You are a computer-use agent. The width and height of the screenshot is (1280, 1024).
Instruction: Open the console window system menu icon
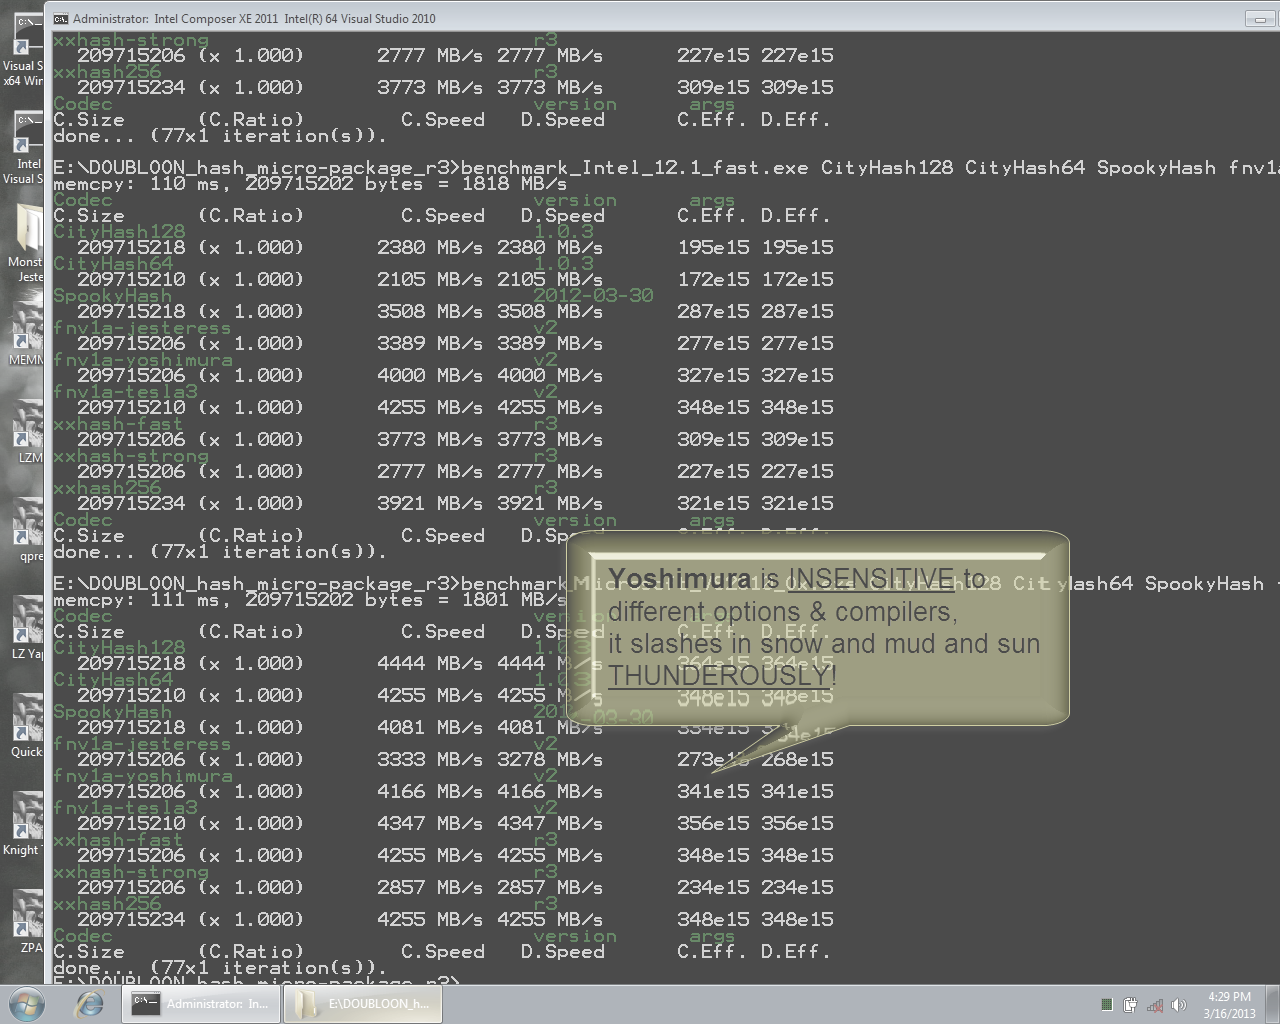tap(61, 18)
